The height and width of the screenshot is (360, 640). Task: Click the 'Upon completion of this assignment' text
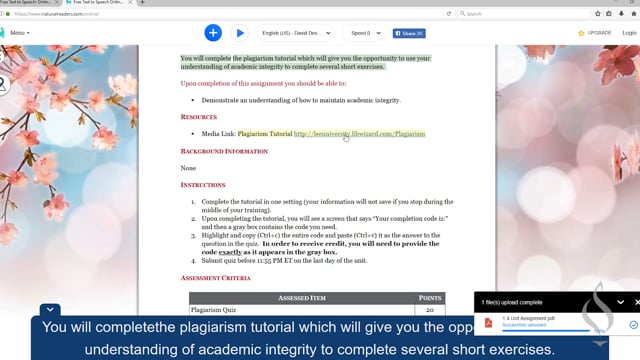[264, 83]
